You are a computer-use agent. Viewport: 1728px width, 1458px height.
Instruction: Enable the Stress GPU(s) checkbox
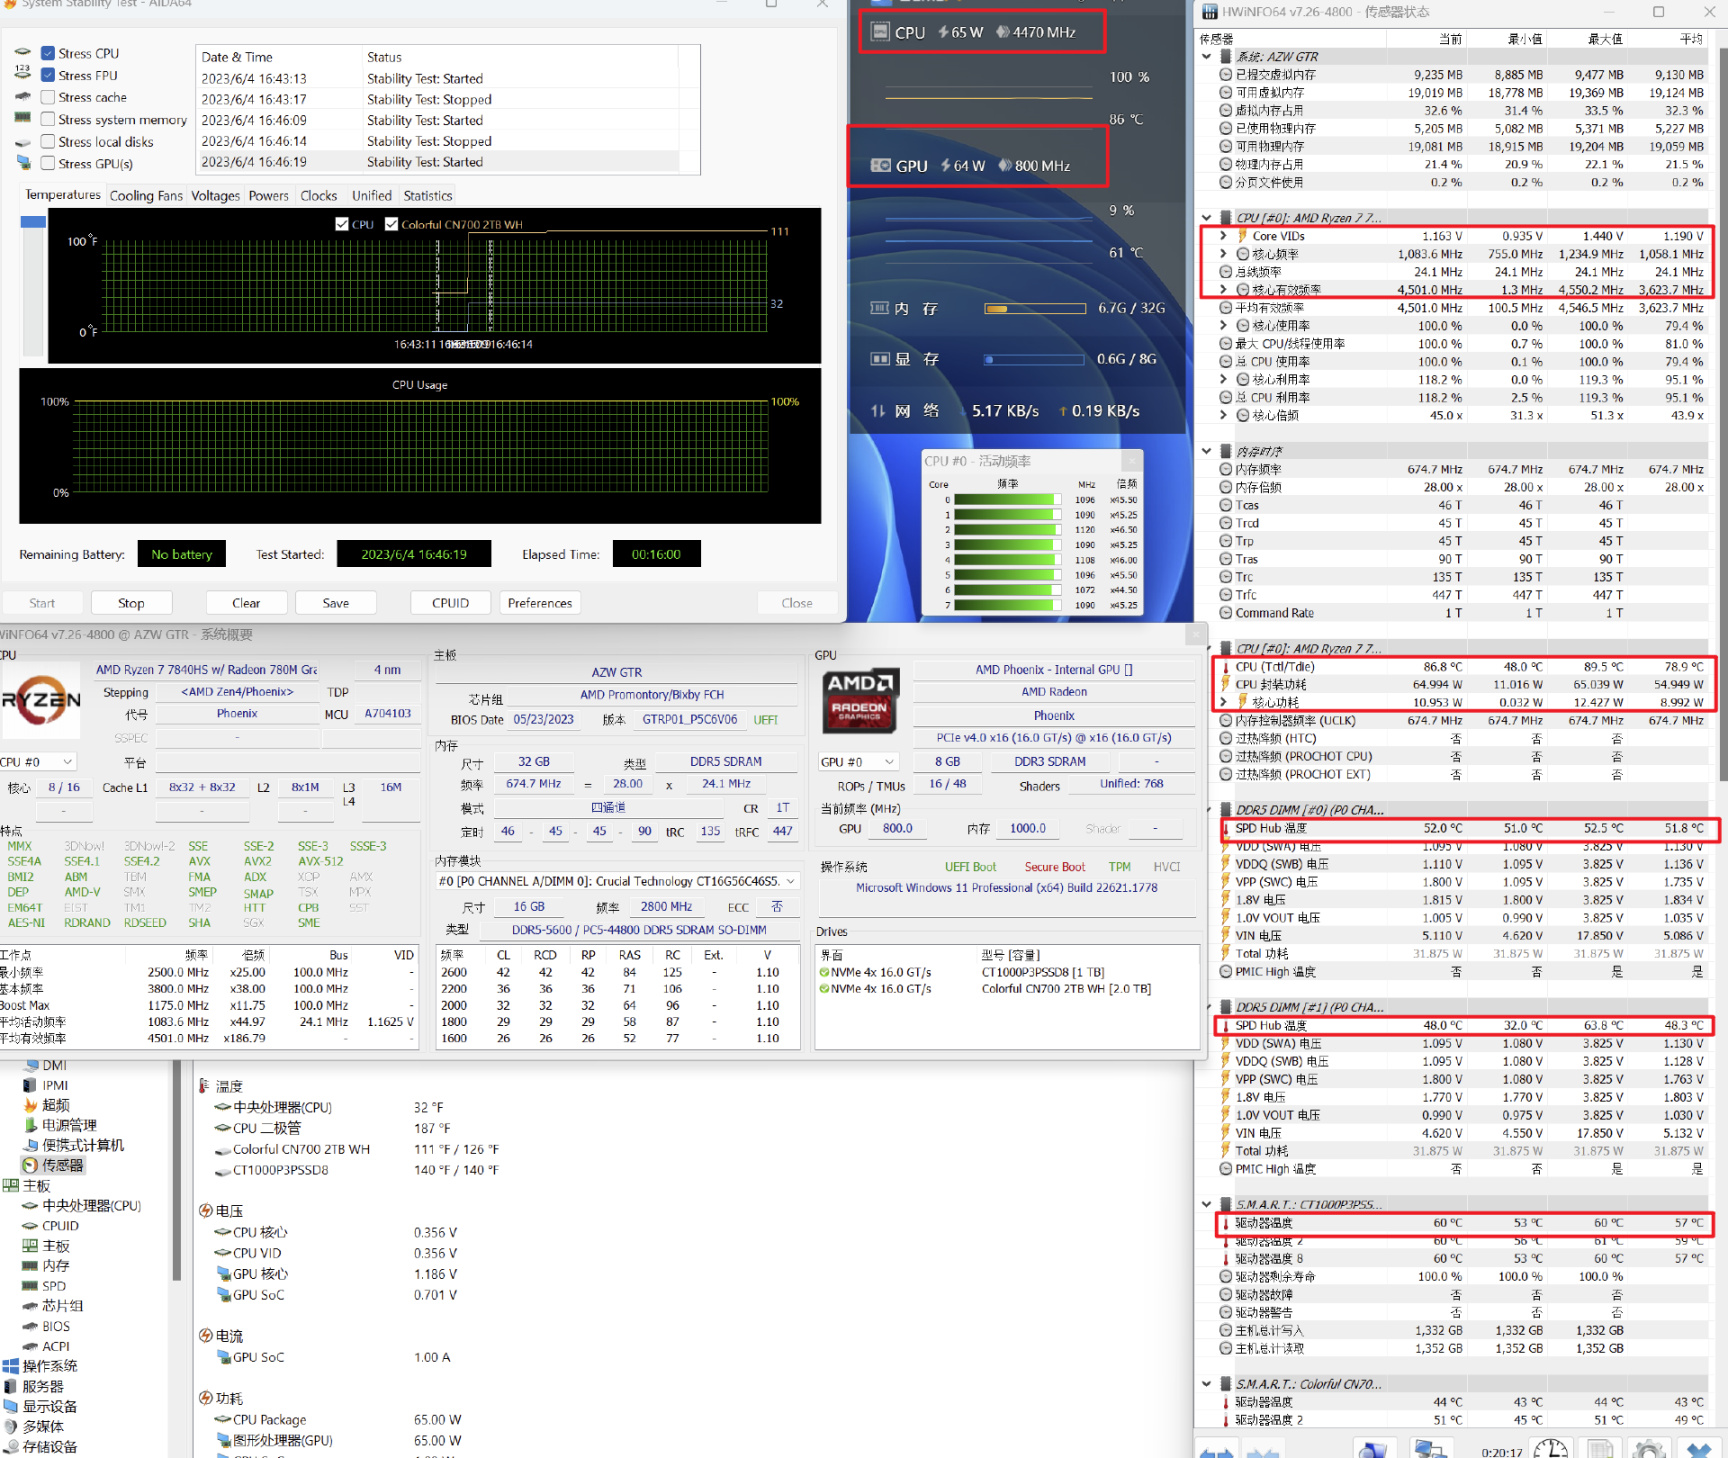click(x=48, y=163)
